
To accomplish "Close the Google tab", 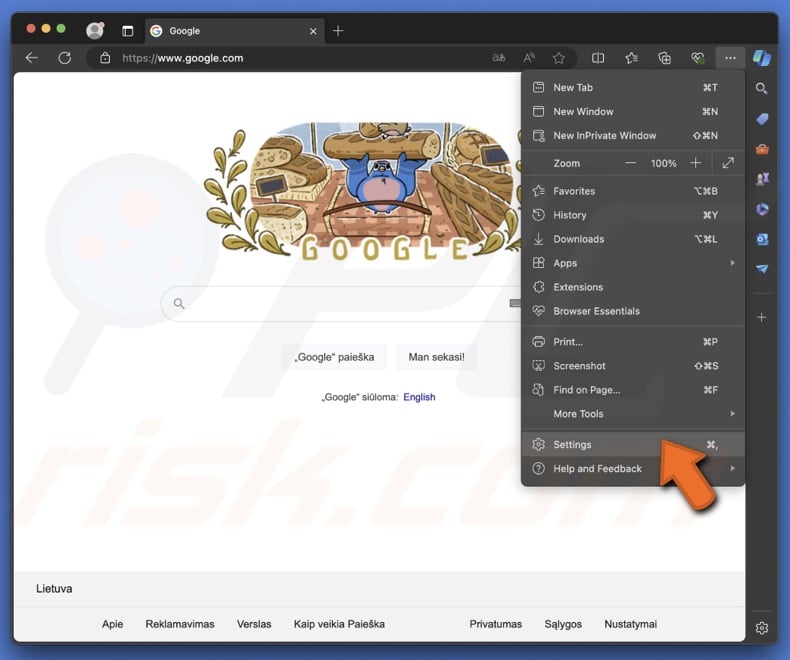I will click(x=313, y=31).
